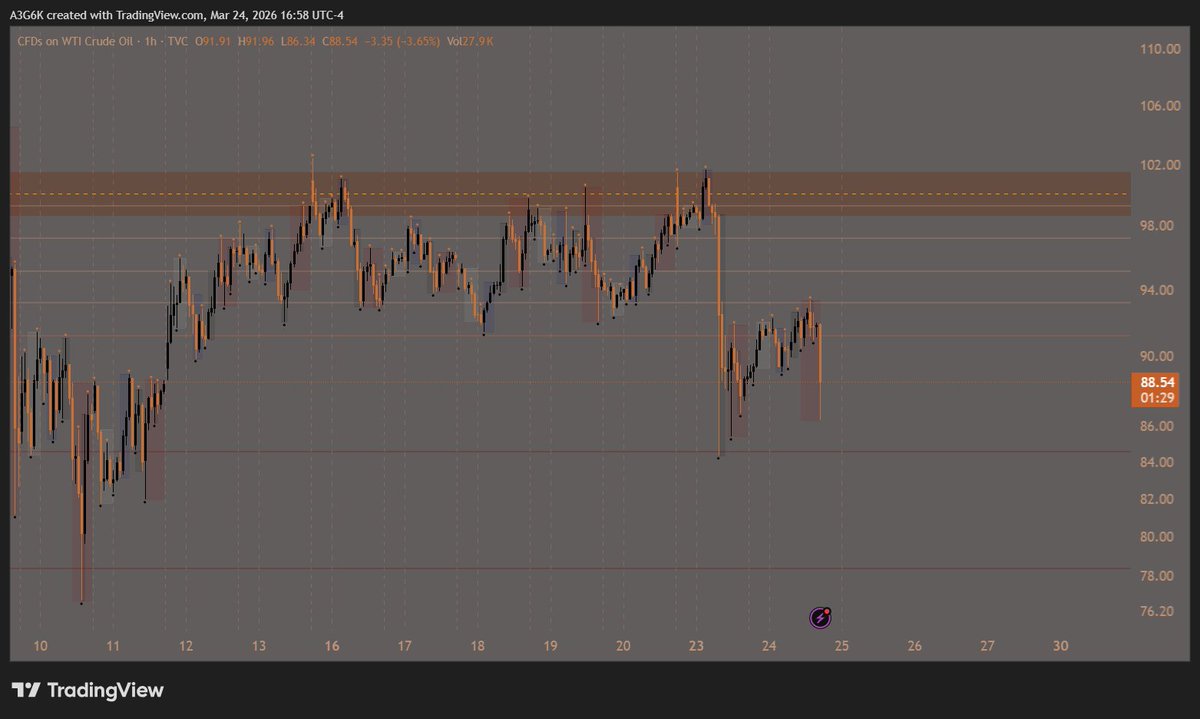Open the purple lightning event marker
The width and height of the screenshot is (1200, 719).
tap(820, 618)
